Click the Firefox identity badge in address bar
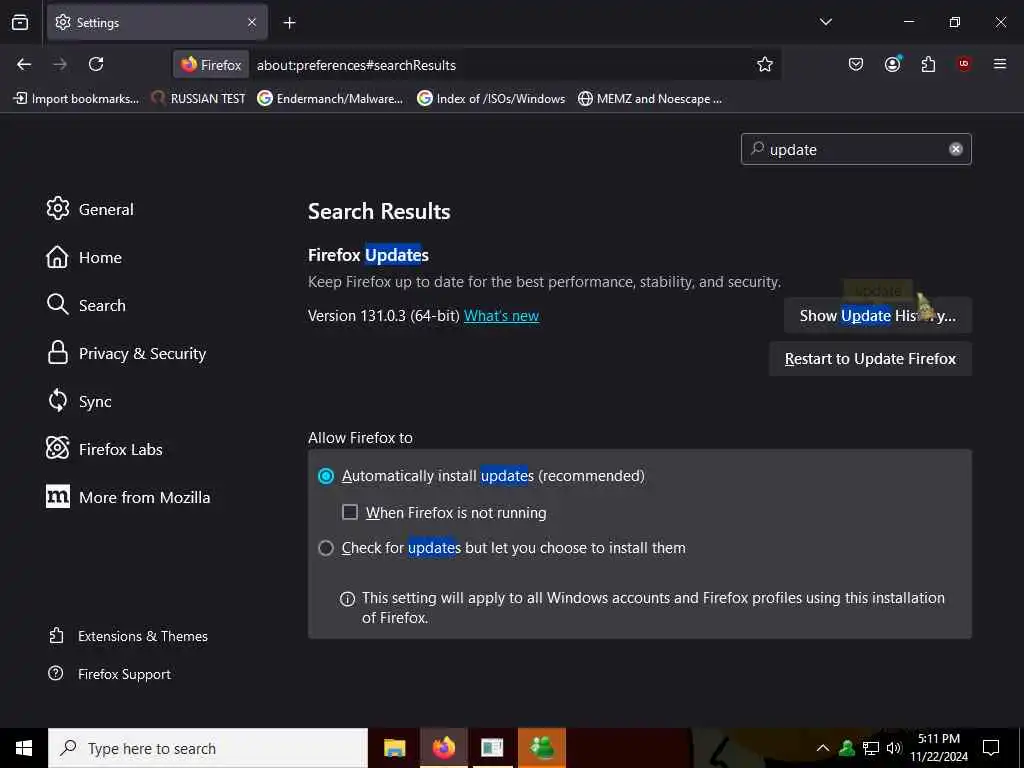Screen dimensions: 1024x768 click(211, 65)
